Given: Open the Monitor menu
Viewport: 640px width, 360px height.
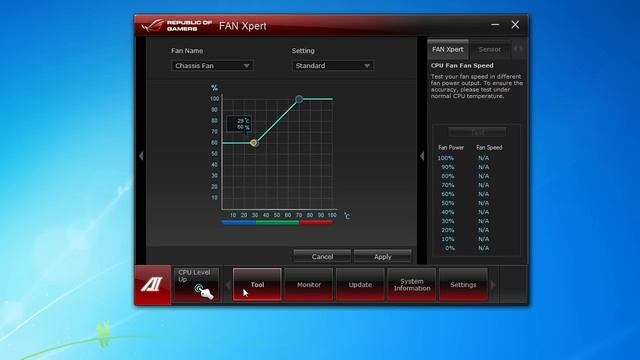Looking at the screenshot, I should coord(309,284).
